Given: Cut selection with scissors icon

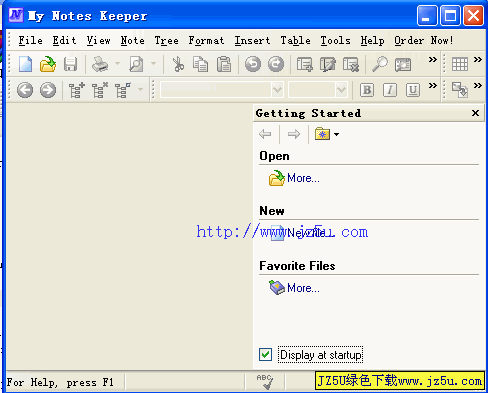Looking at the screenshot, I should (178, 64).
